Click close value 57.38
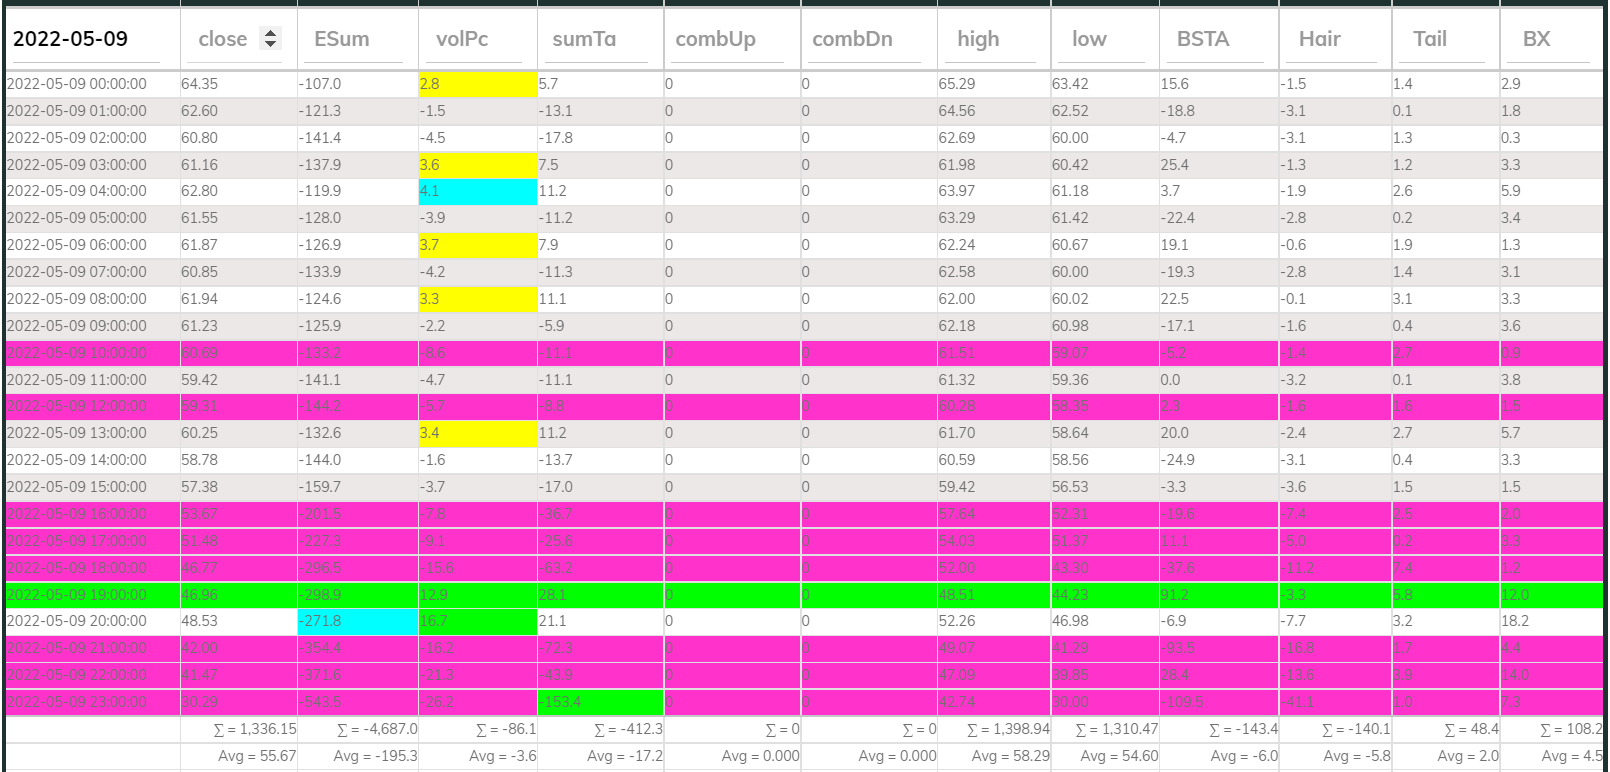This screenshot has height=772, width=1610. pyautogui.click(x=199, y=487)
